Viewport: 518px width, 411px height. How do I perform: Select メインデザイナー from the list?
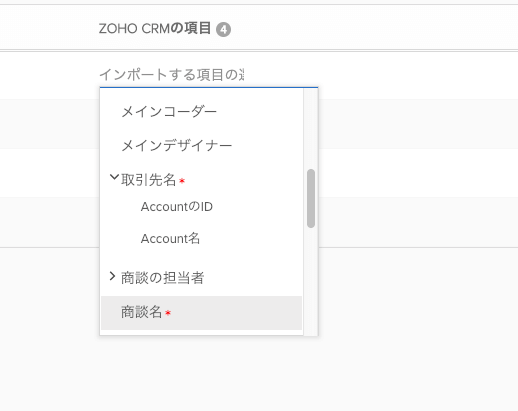(x=177, y=146)
